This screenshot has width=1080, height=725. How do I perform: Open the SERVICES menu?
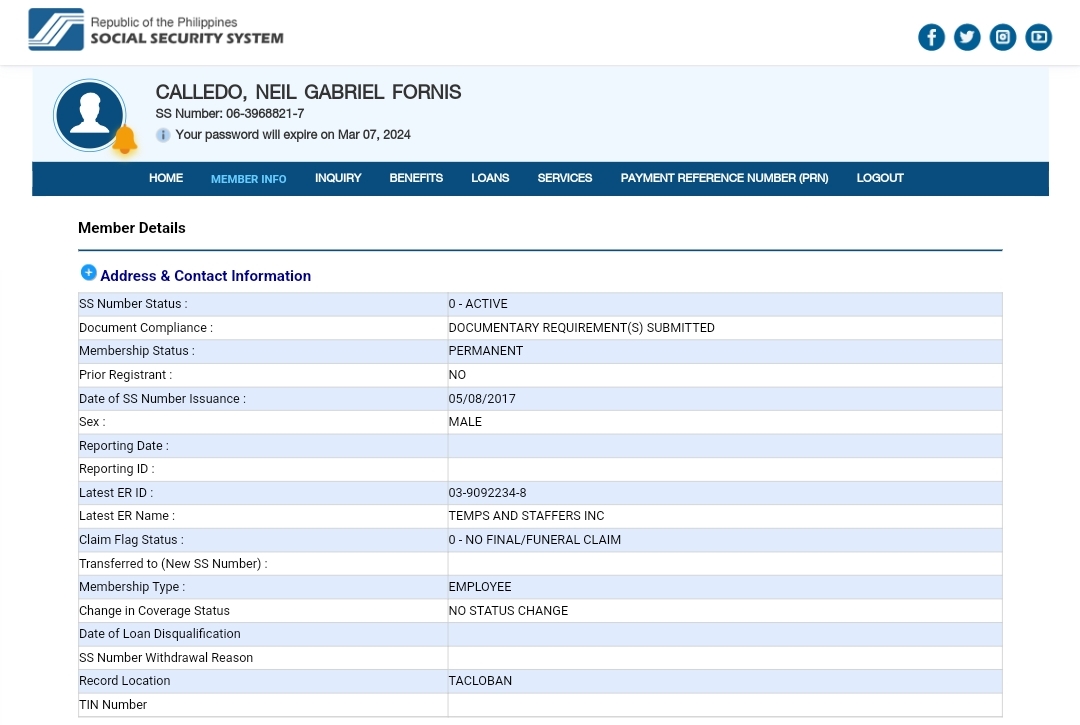tap(565, 178)
